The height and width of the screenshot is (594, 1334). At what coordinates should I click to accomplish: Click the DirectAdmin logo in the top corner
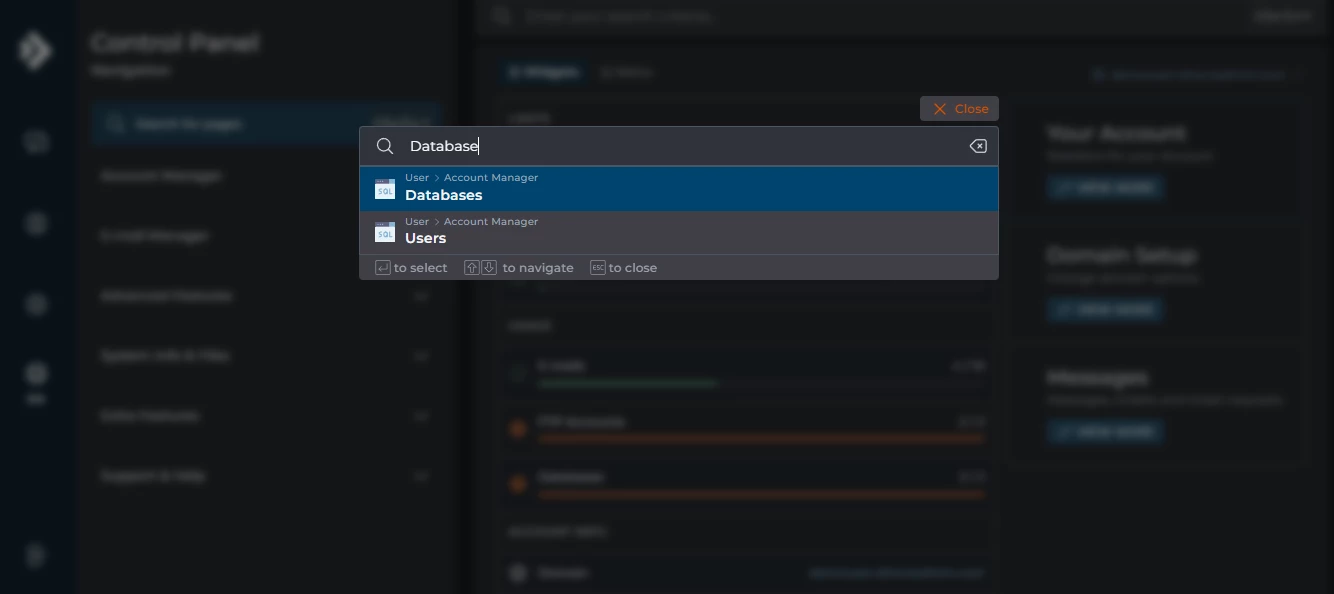point(36,49)
